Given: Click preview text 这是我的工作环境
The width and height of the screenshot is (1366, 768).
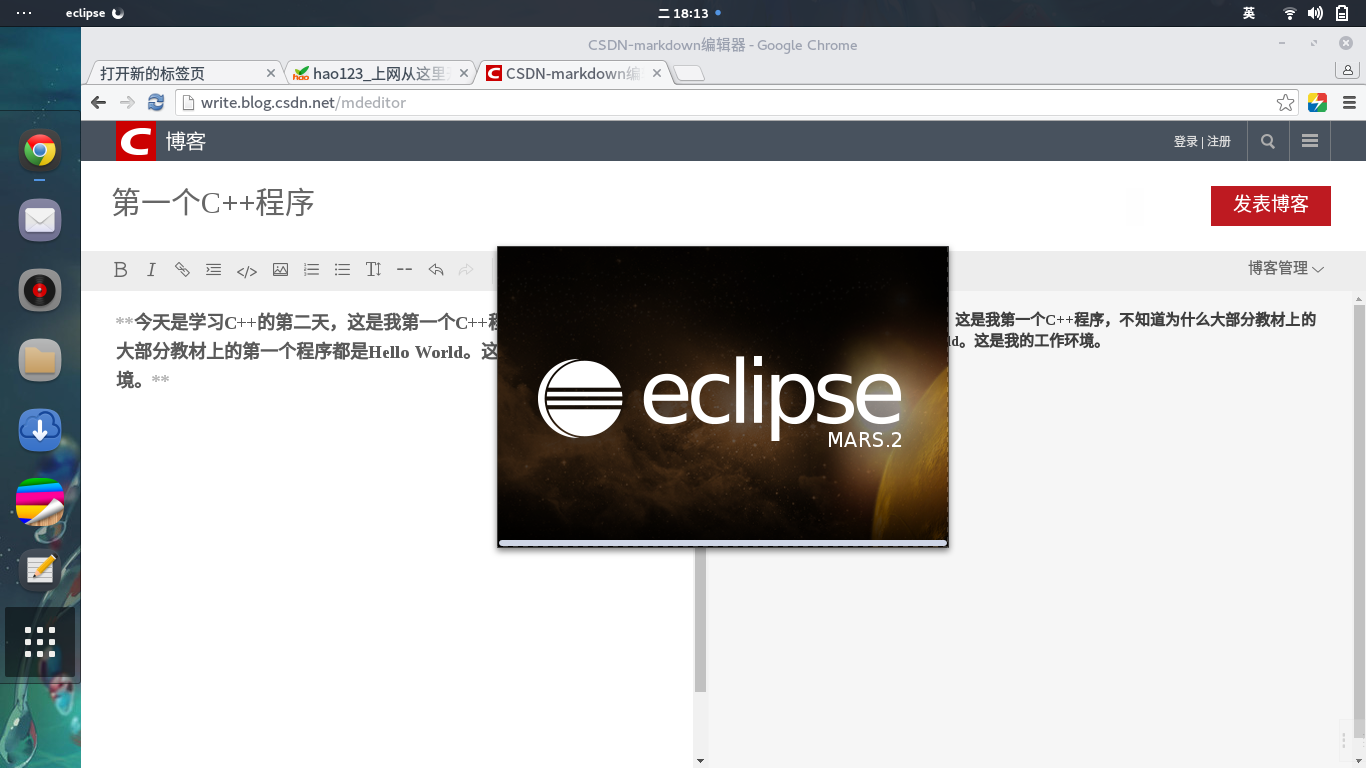Looking at the screenshot, I should (1037, 340).
